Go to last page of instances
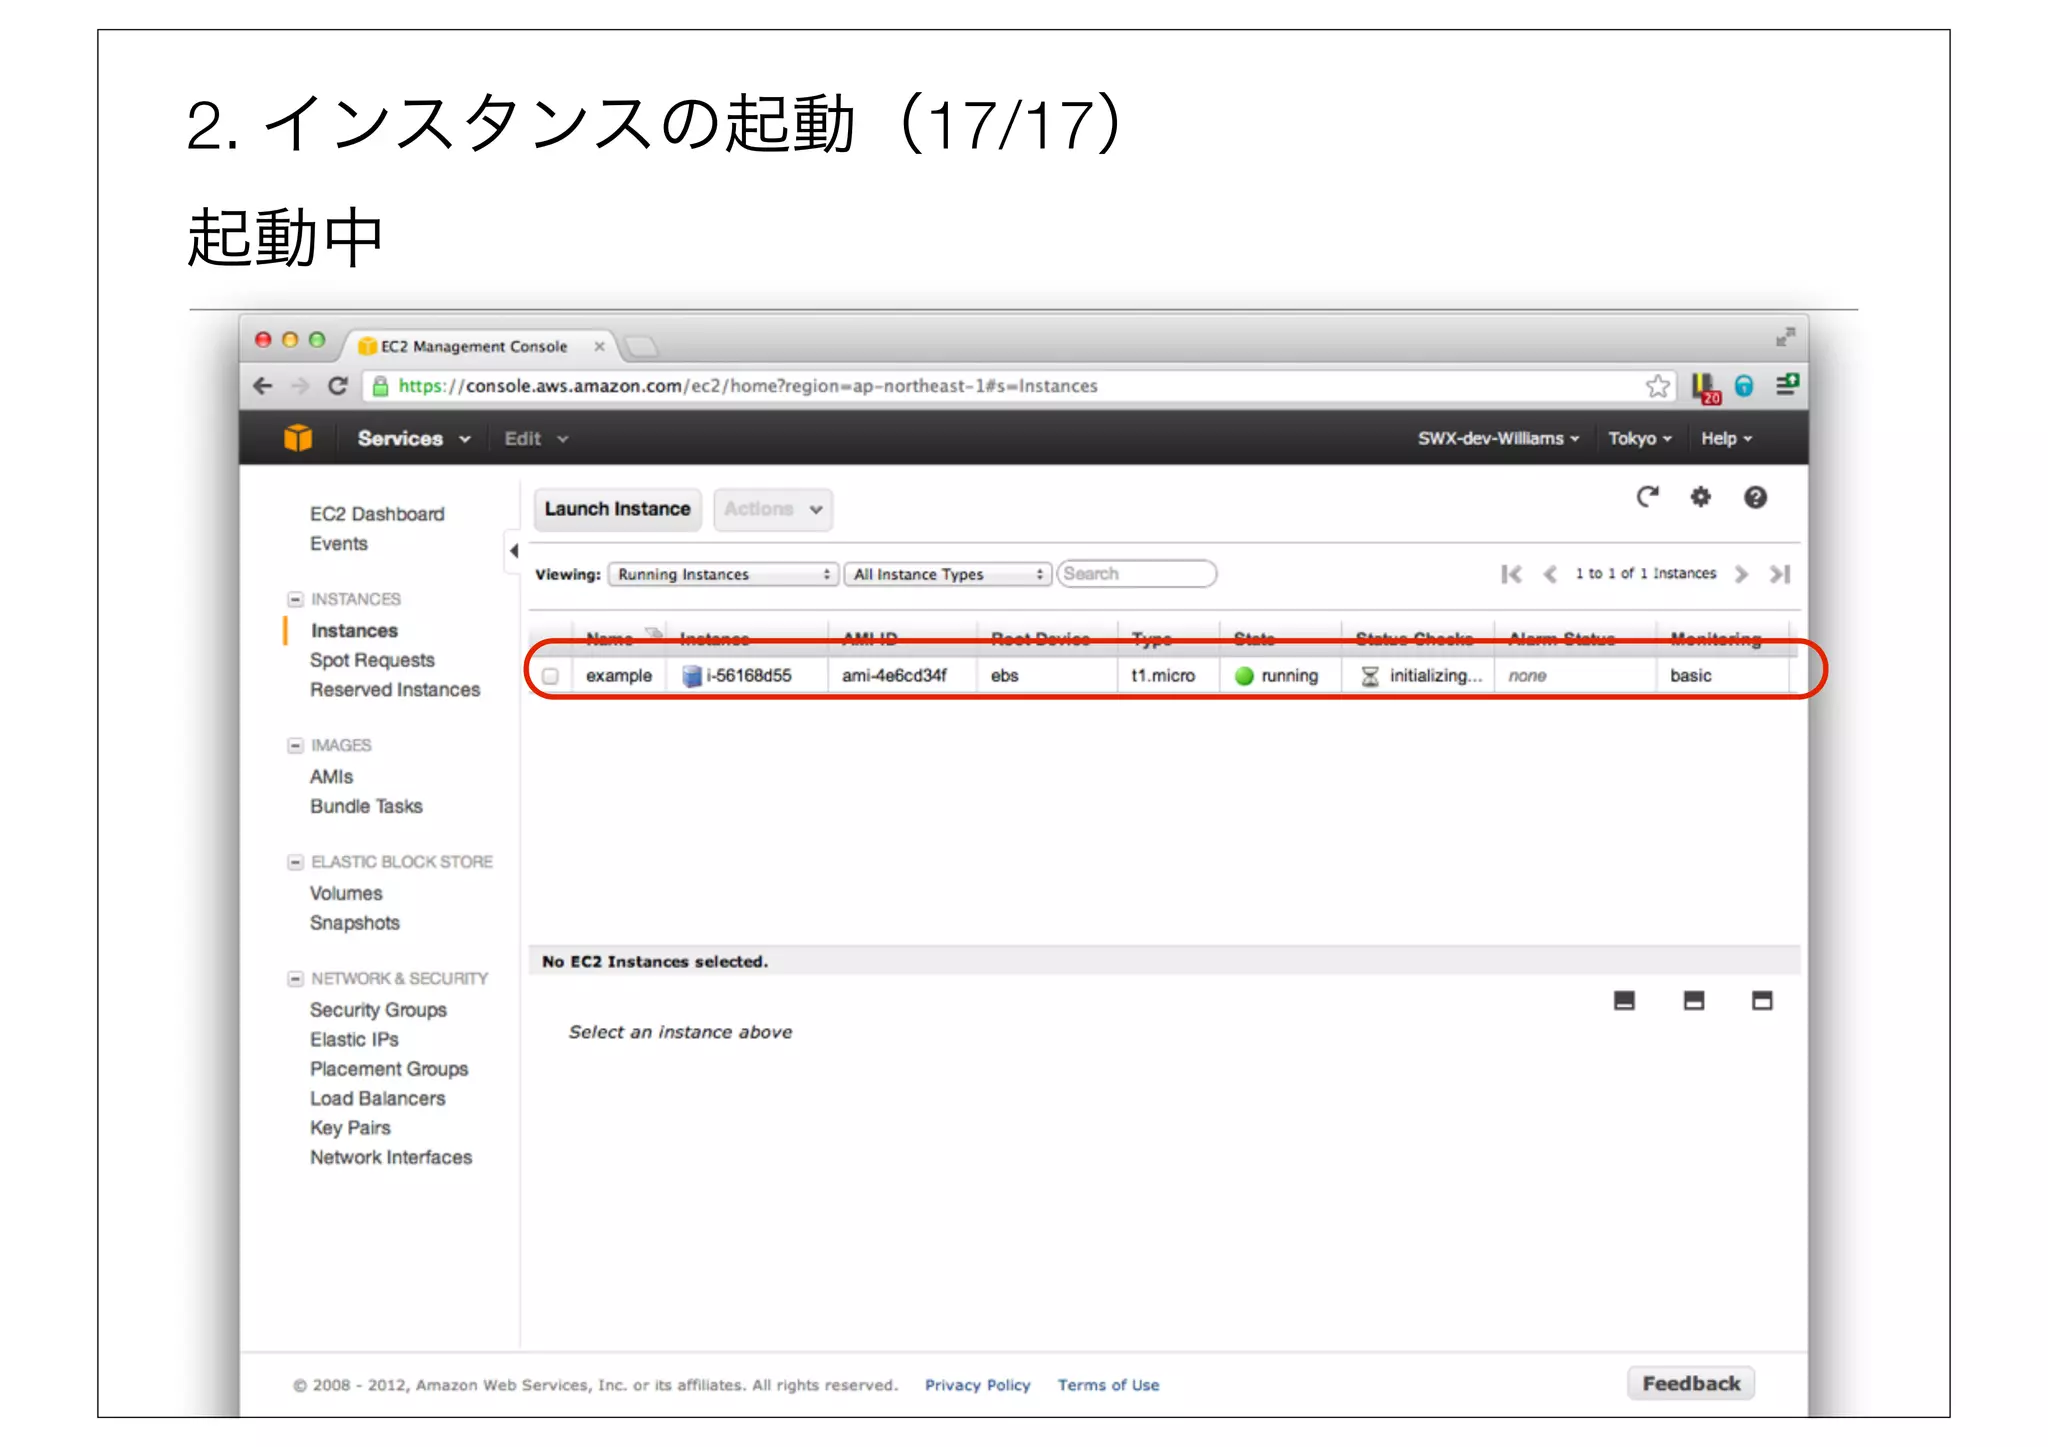 click(x=1779, y=574)
